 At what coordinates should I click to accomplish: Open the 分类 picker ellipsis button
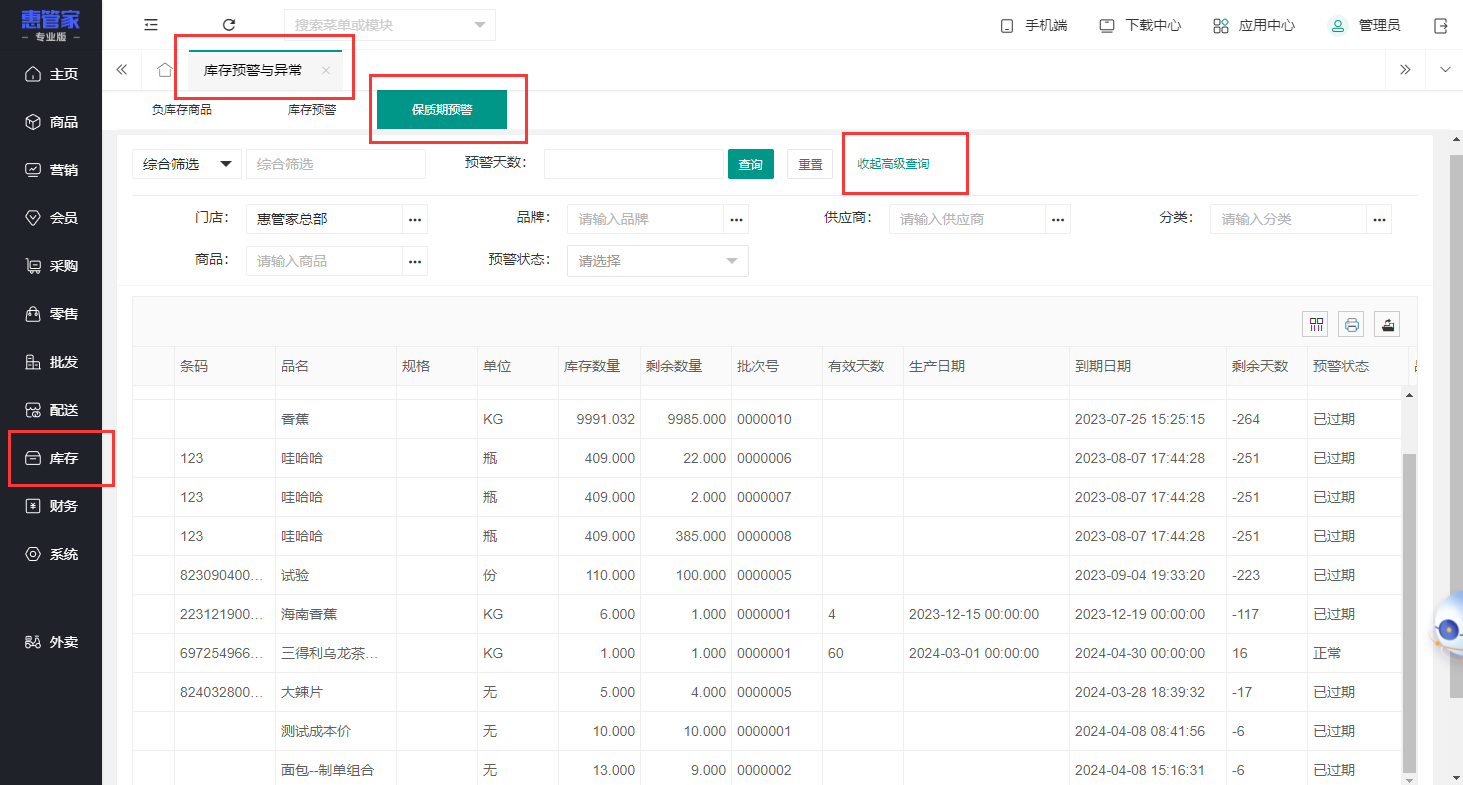1379,219
